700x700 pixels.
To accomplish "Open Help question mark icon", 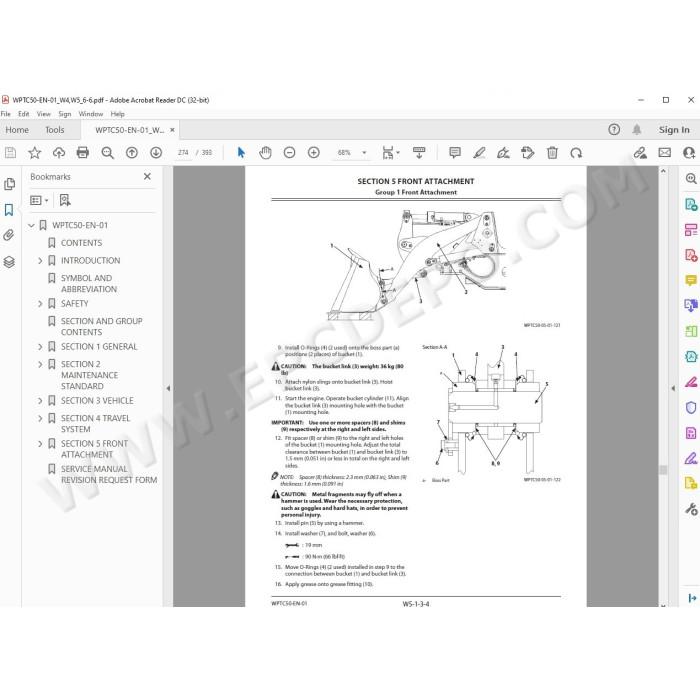I will point(614,129).
